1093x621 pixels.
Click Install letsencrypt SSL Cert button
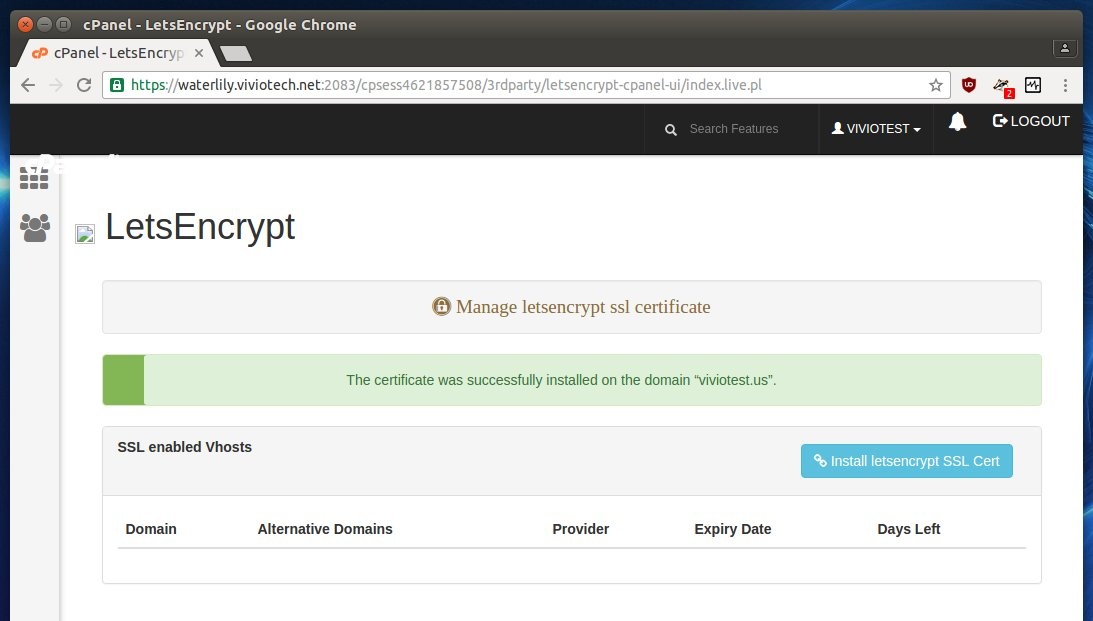click(x=906, y=461)
